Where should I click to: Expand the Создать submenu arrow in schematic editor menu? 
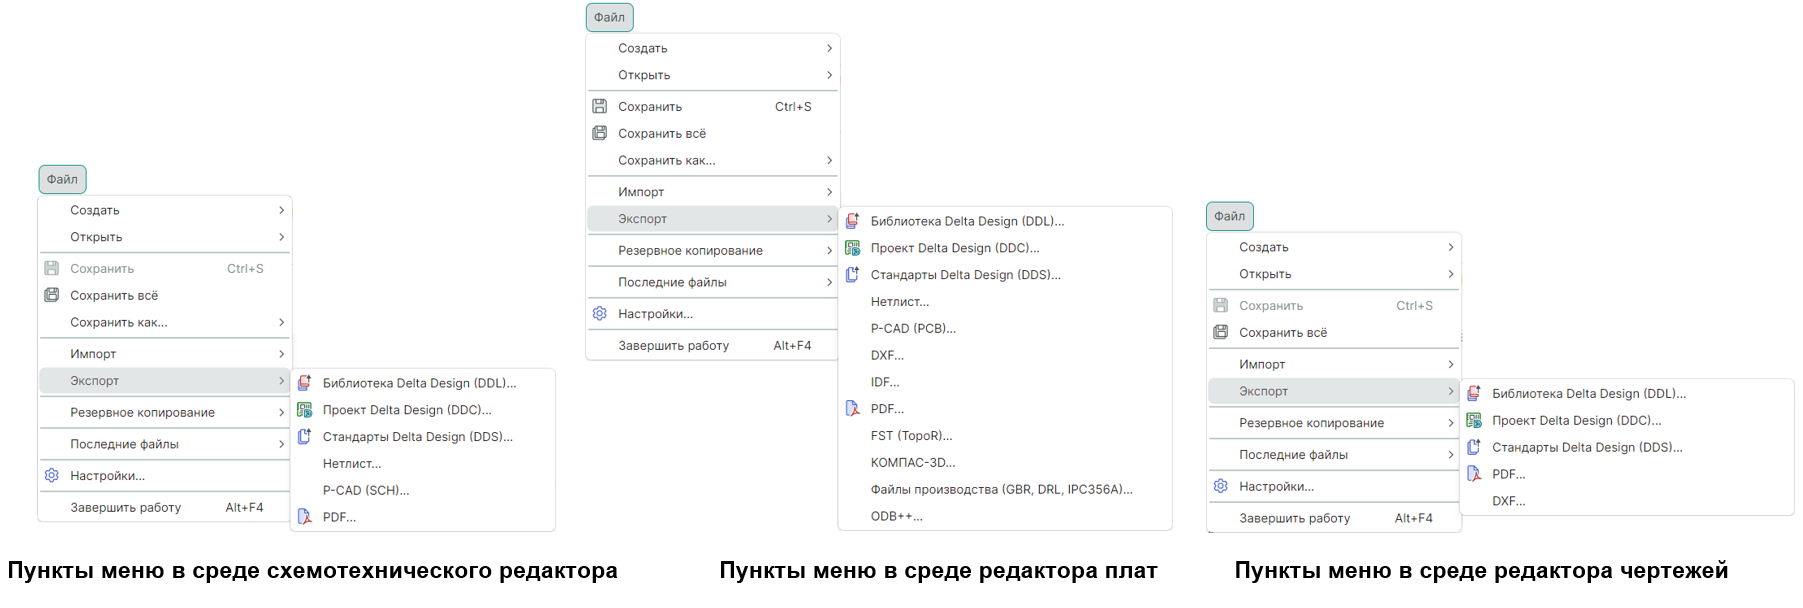pos(281,210)
